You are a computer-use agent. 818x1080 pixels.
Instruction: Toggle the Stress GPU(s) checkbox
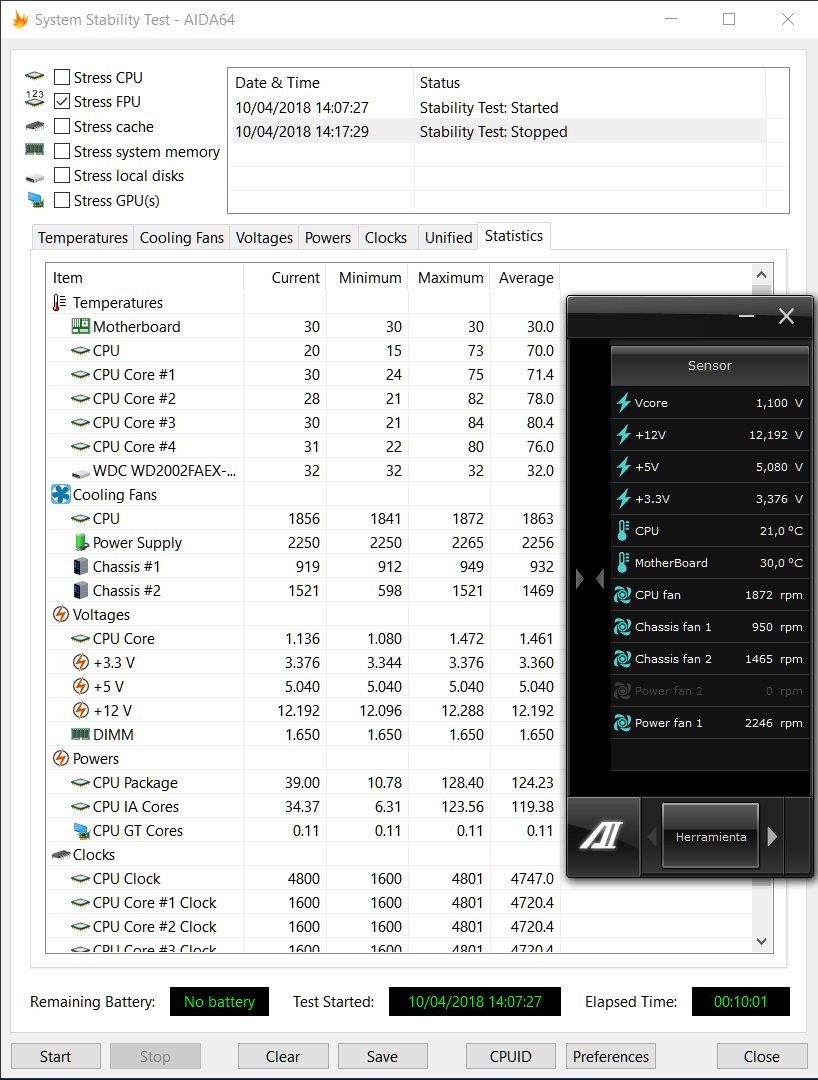[62, 201]
